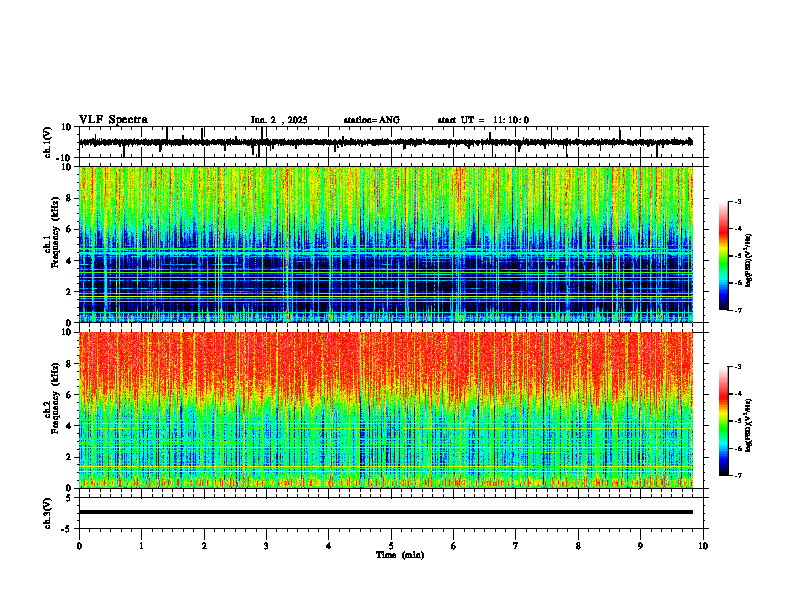Viewport: 792px width, 612px height.
Task: Click inside the ch.2 spectrogram panel
Action: [x=393, y=410]
